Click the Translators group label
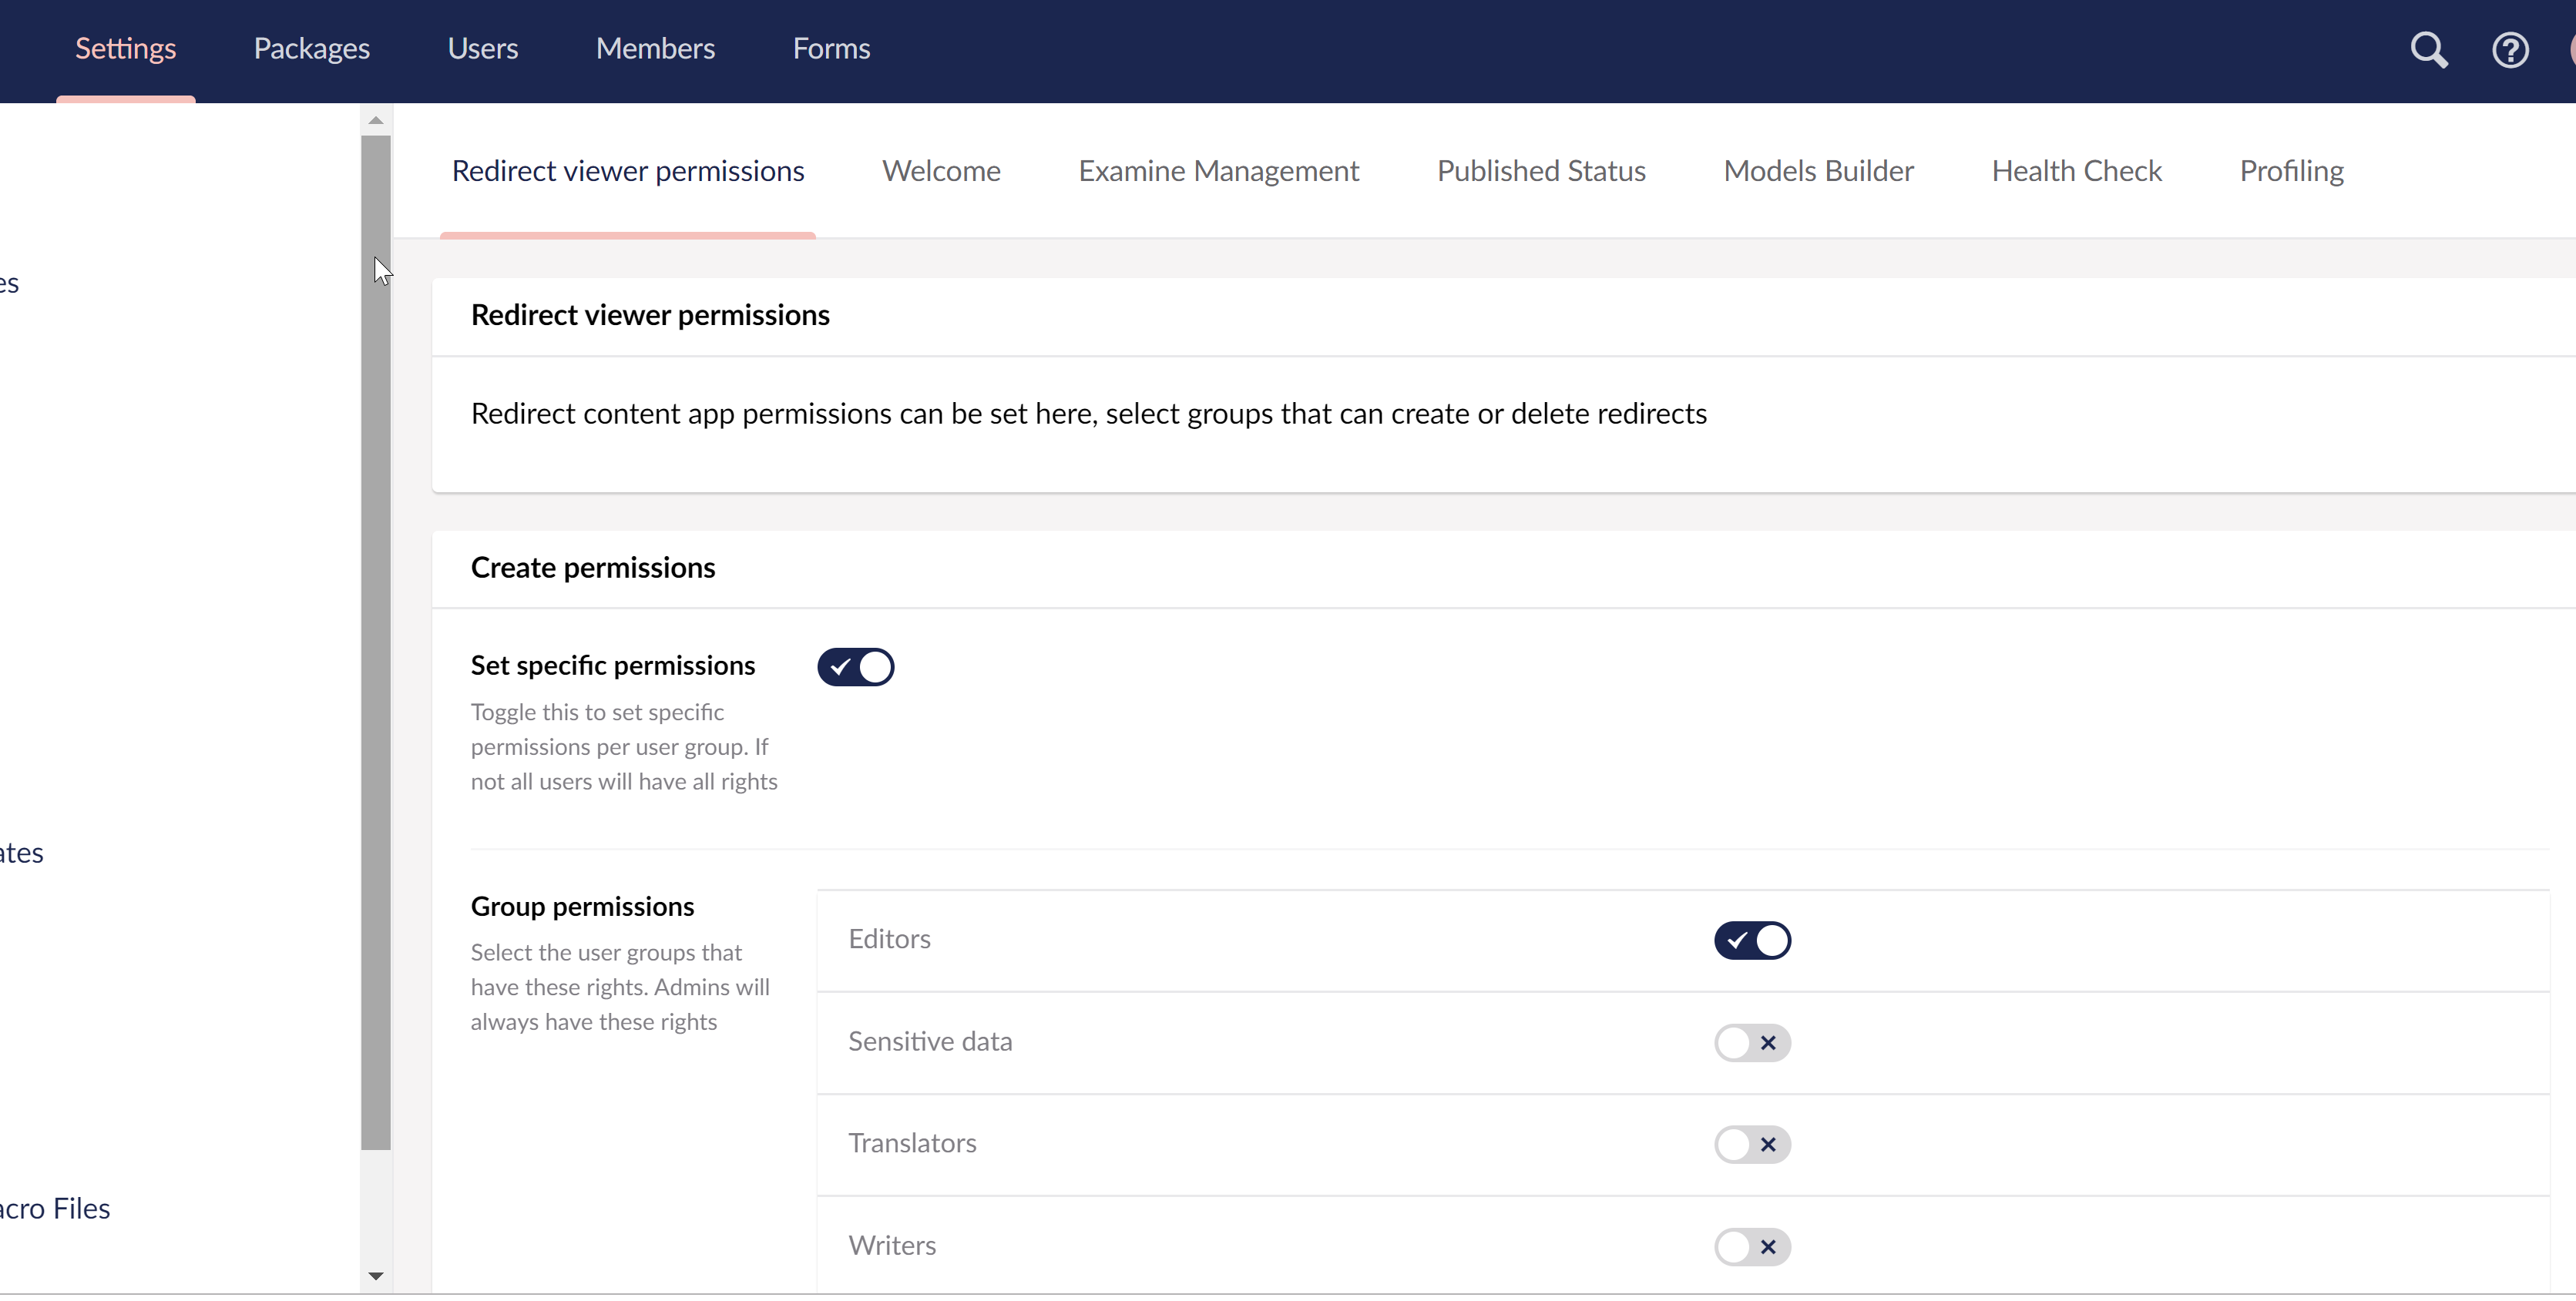This screenshot has height=1301, width=2576. (x=912, y=1142)
